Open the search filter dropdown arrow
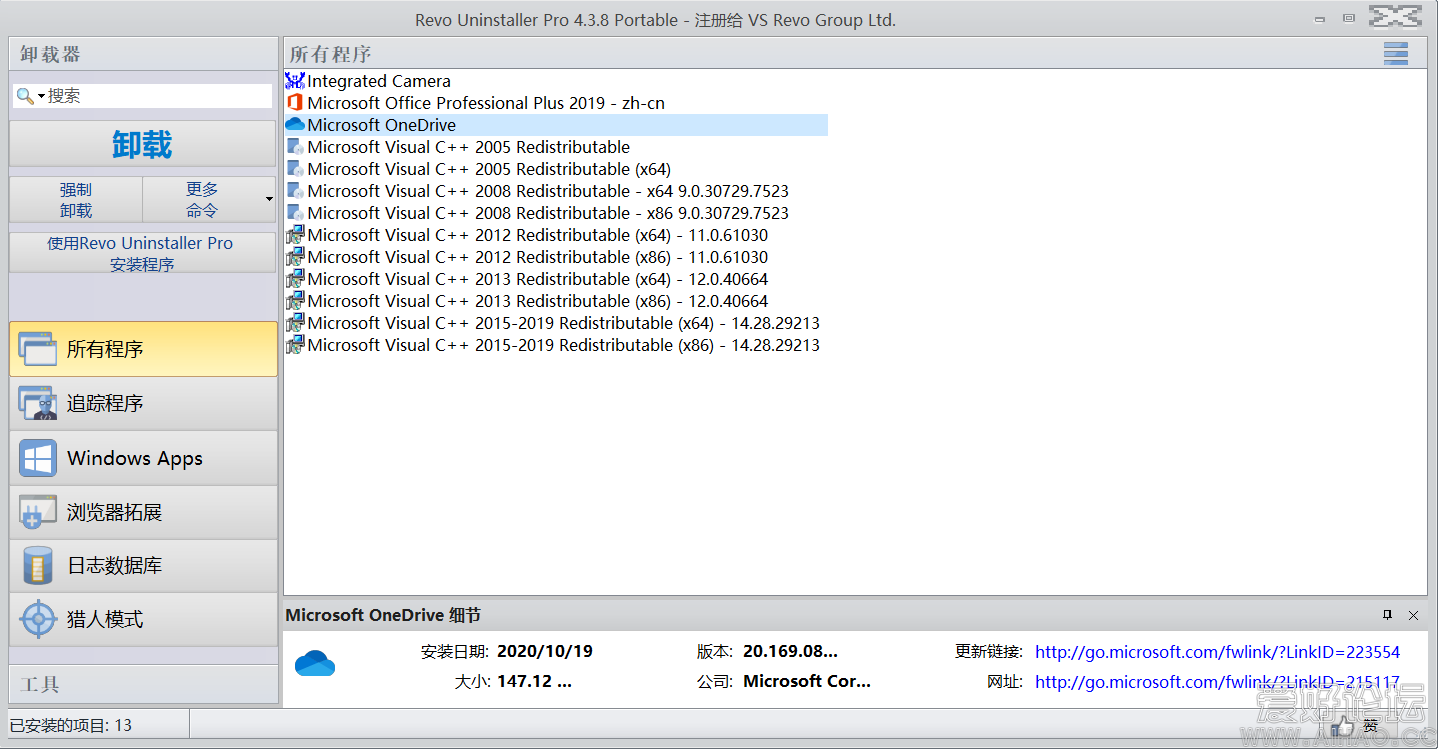The height and width of the screenshot is (750, 1438). click(42, 96)
